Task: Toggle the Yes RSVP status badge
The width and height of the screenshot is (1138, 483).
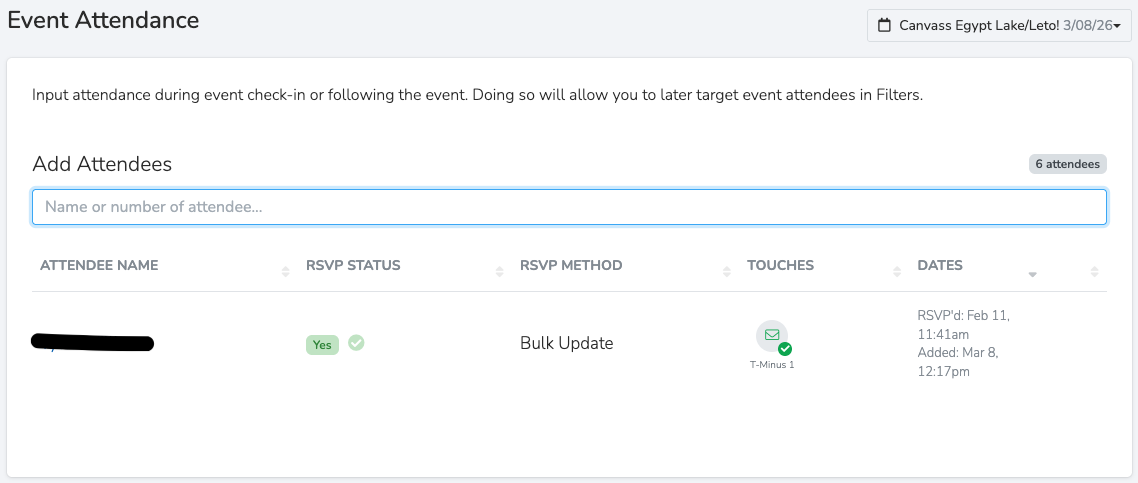Action: [322, 345]
